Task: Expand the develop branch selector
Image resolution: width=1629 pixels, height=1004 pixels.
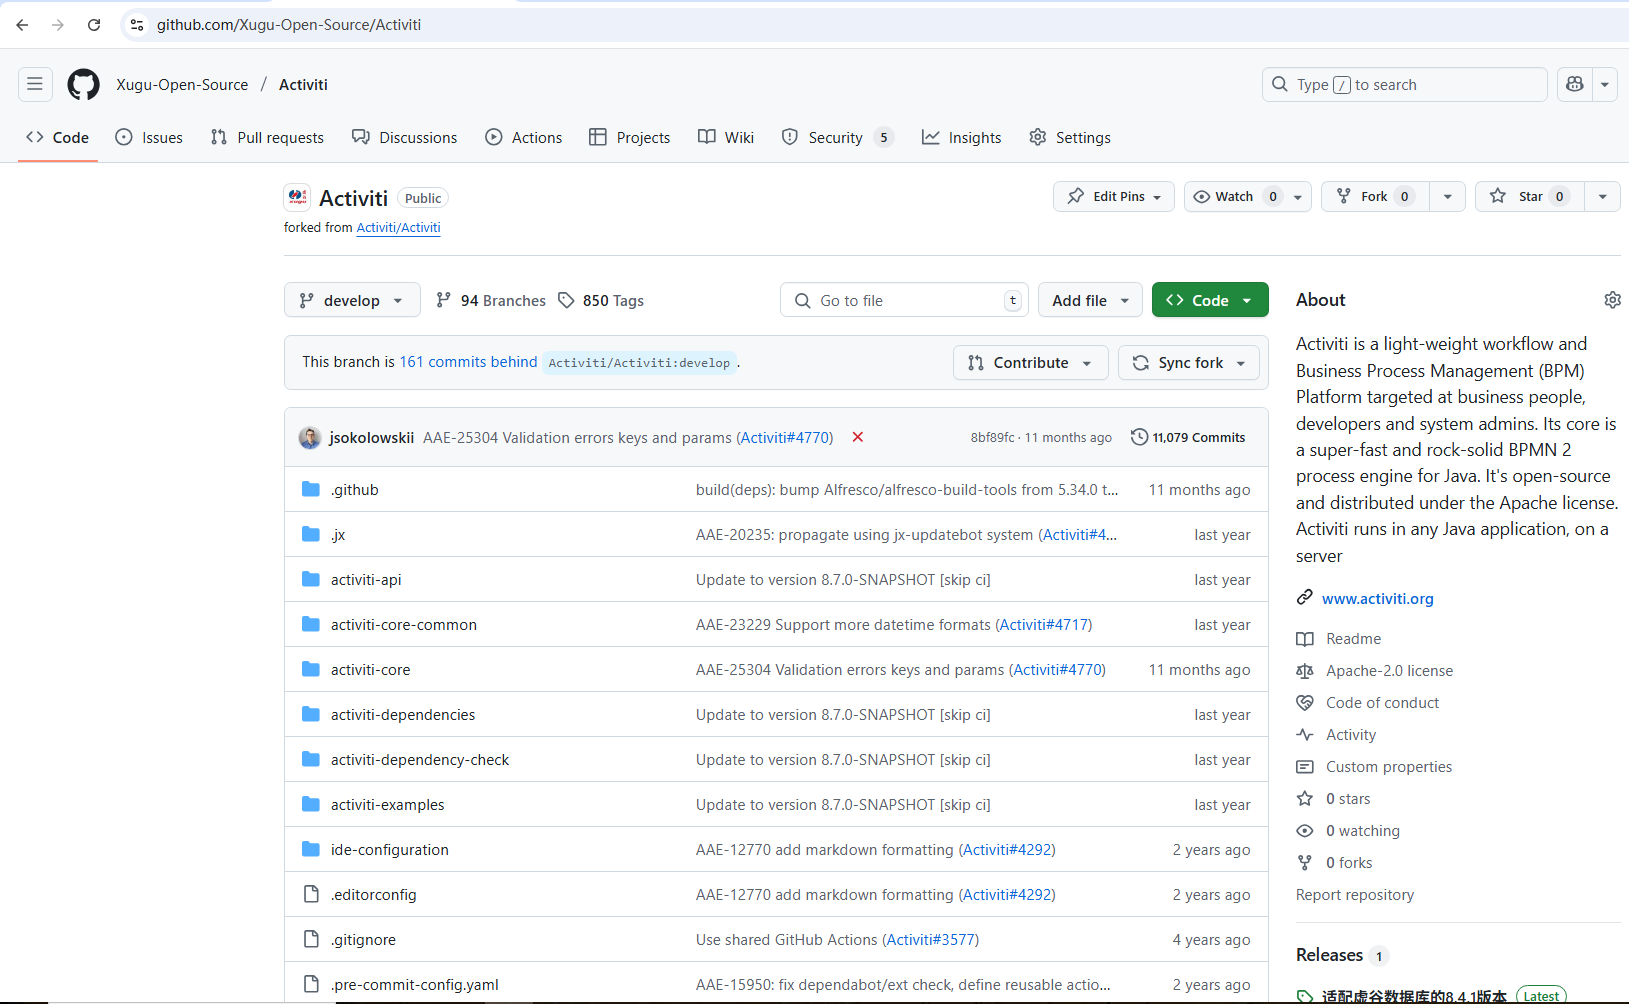Action: point(352,300)
